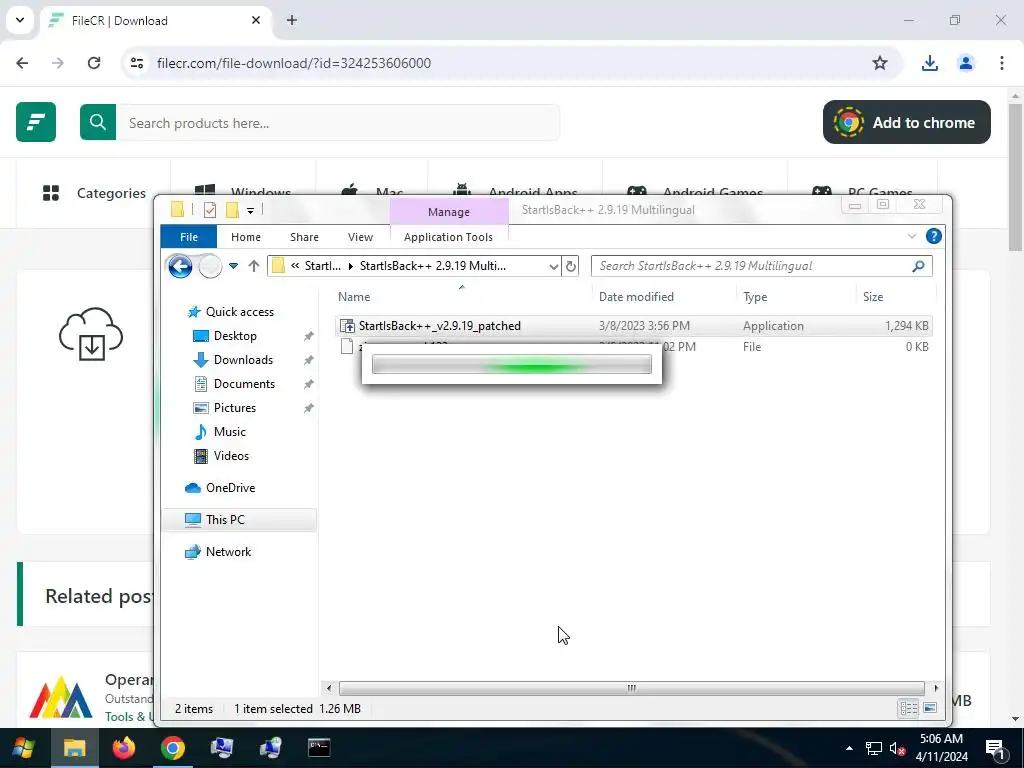Screen dimensions: 1024x768
Task: Select OneDrive in navigation pane
Action: point(230,488)
